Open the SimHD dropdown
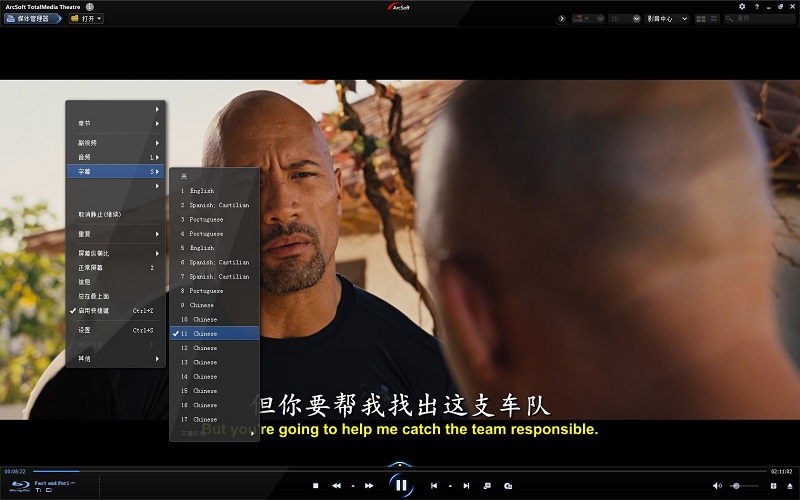The height and width of the screenshot is (500, 800). click(x=588, y=18)
